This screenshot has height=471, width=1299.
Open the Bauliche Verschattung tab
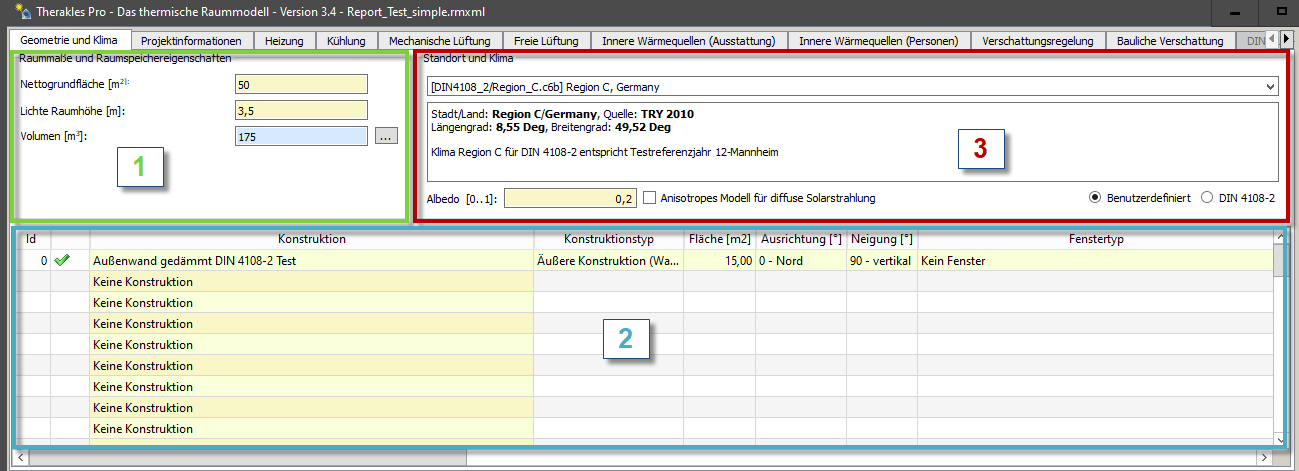1171,41
